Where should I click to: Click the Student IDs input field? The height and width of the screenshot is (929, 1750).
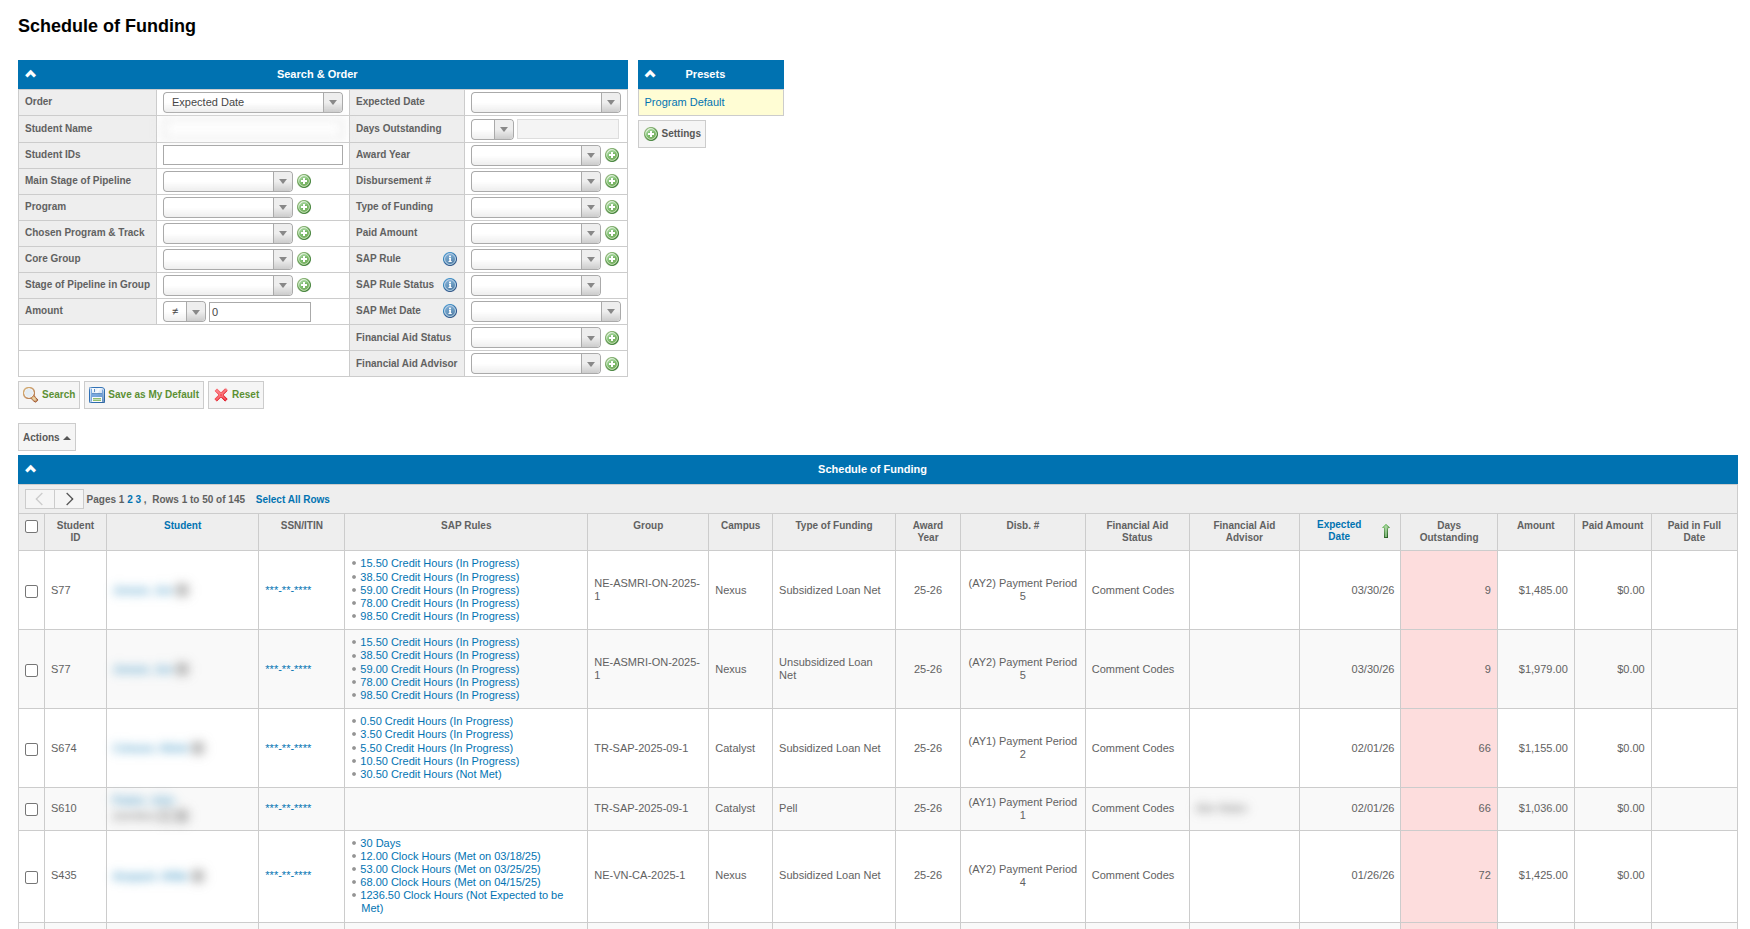point(253,155)
